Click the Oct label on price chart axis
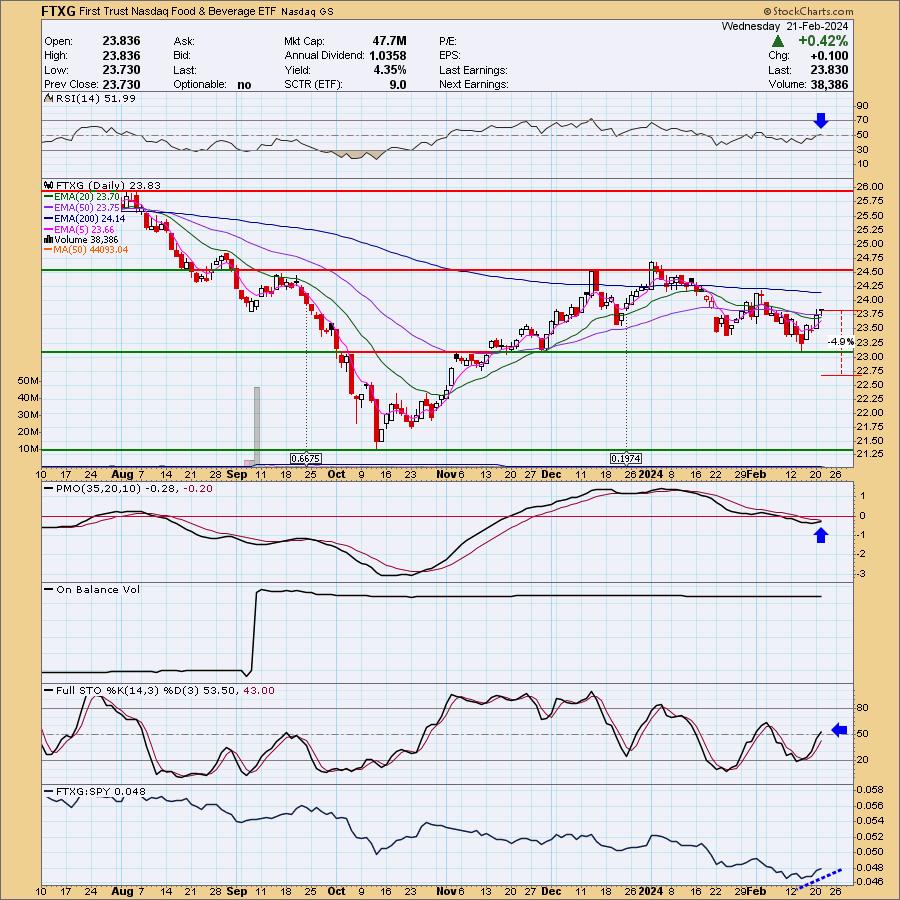 pos(337,475)
